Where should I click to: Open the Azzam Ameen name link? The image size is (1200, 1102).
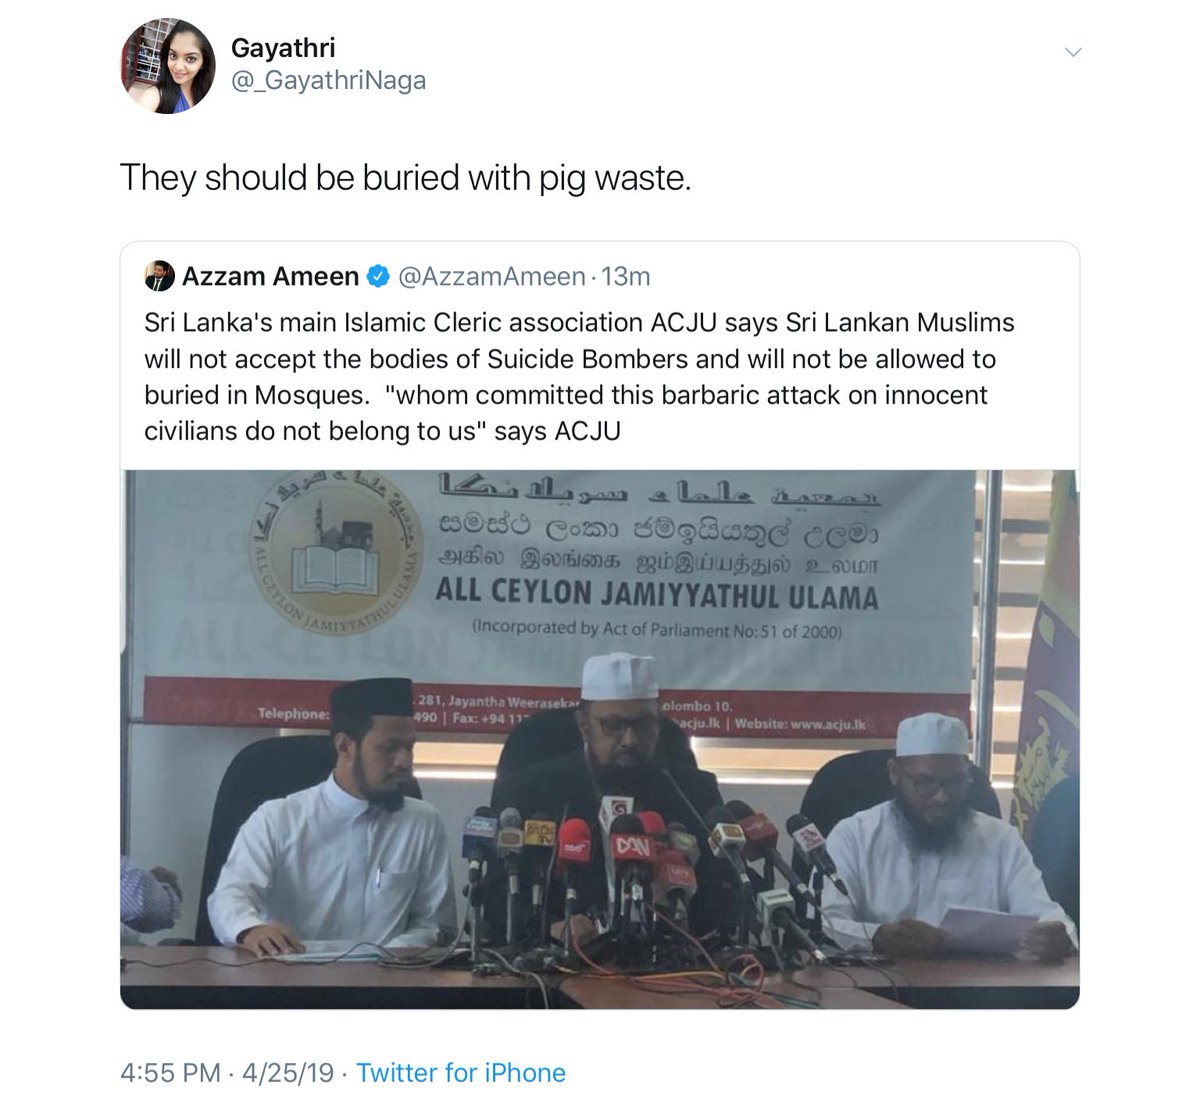coord(270,276)
